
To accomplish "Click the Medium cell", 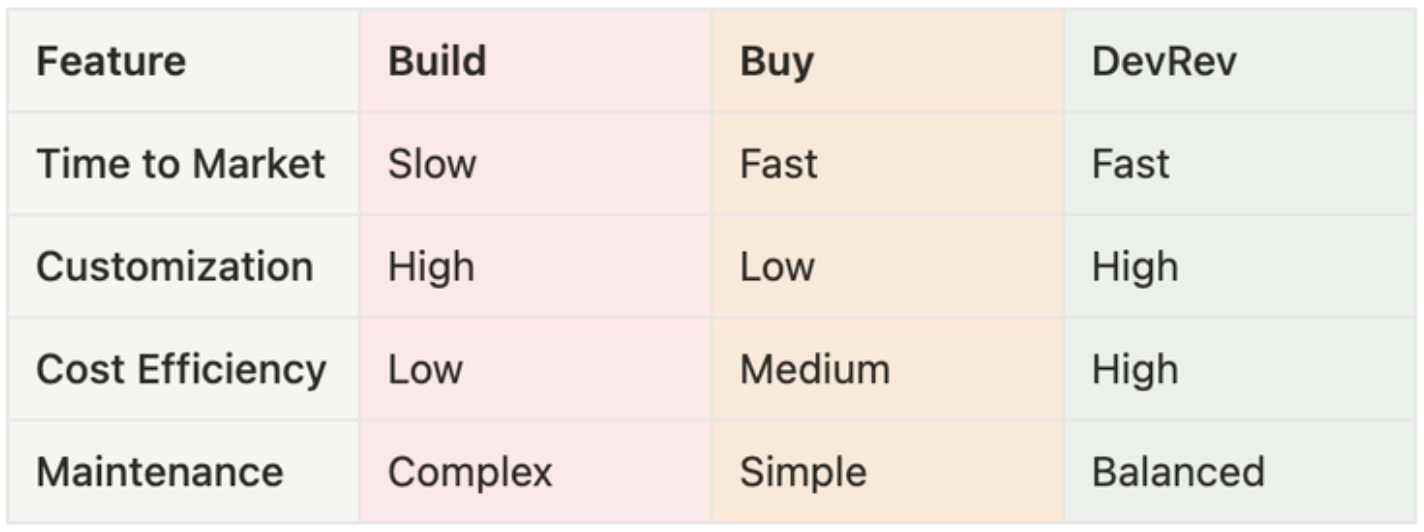I will tap(815, 370).
